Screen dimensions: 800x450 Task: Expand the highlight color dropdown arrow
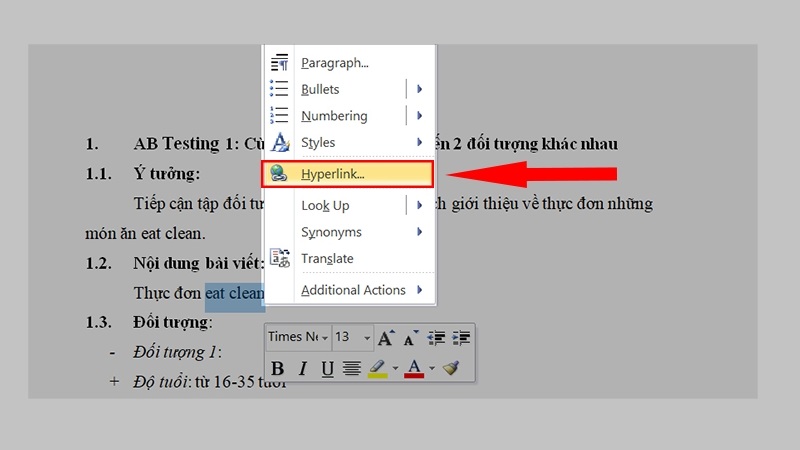tap(395, 368)
